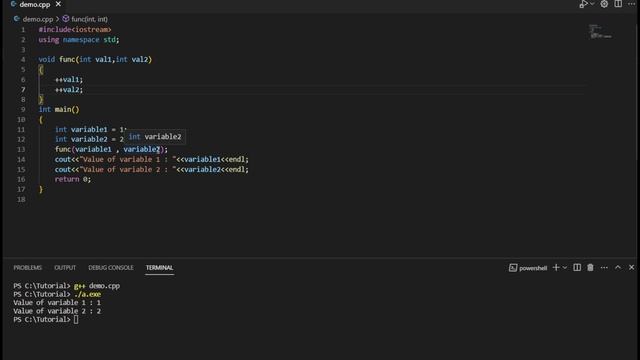The width and height of the screenshot is (640, 360).
Task: Open the editor More Actions ellipsis
Action: point(631,4)
